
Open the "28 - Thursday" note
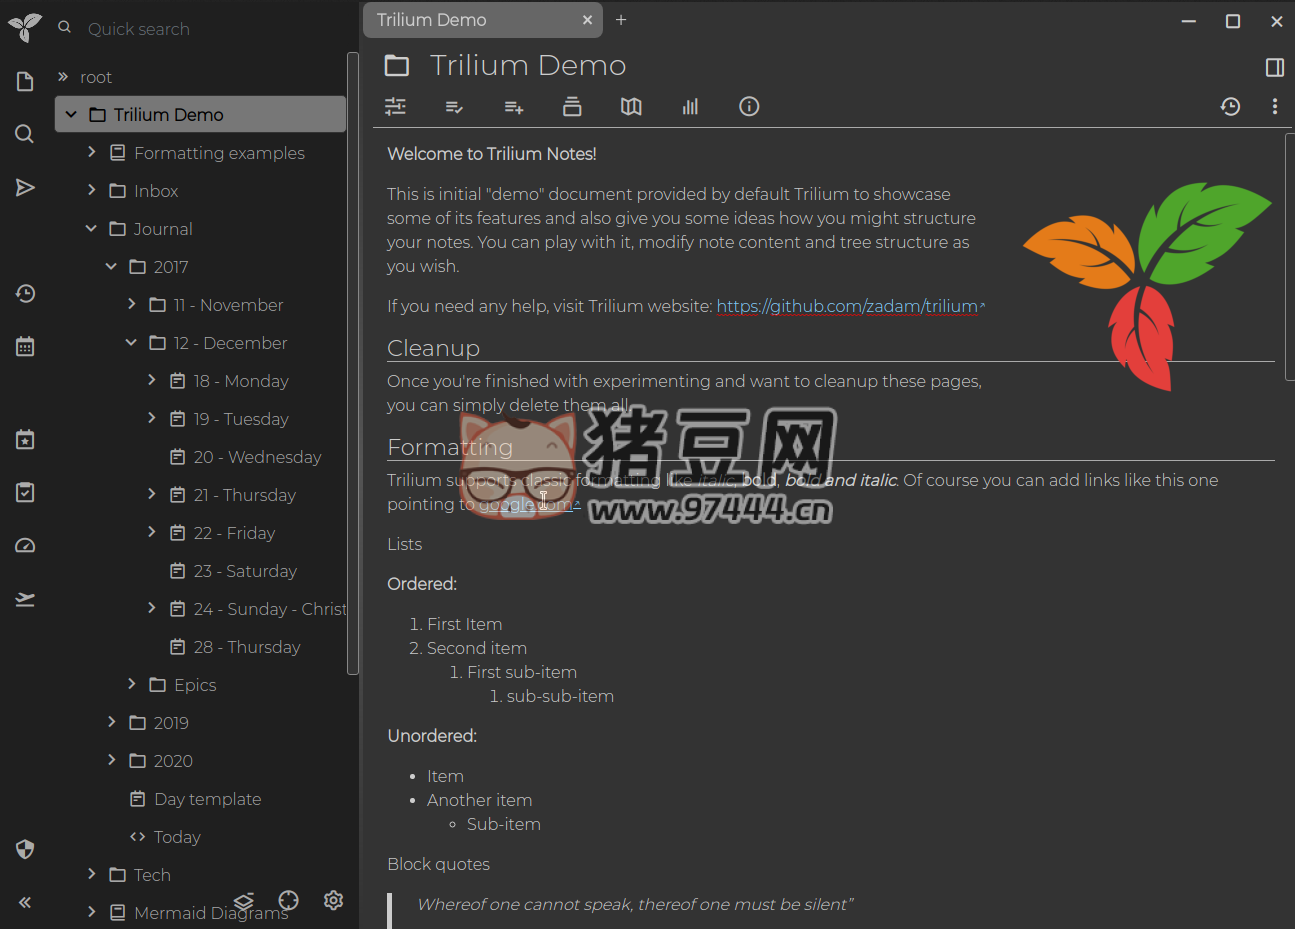pyautogui.click(x=247, y=647)
